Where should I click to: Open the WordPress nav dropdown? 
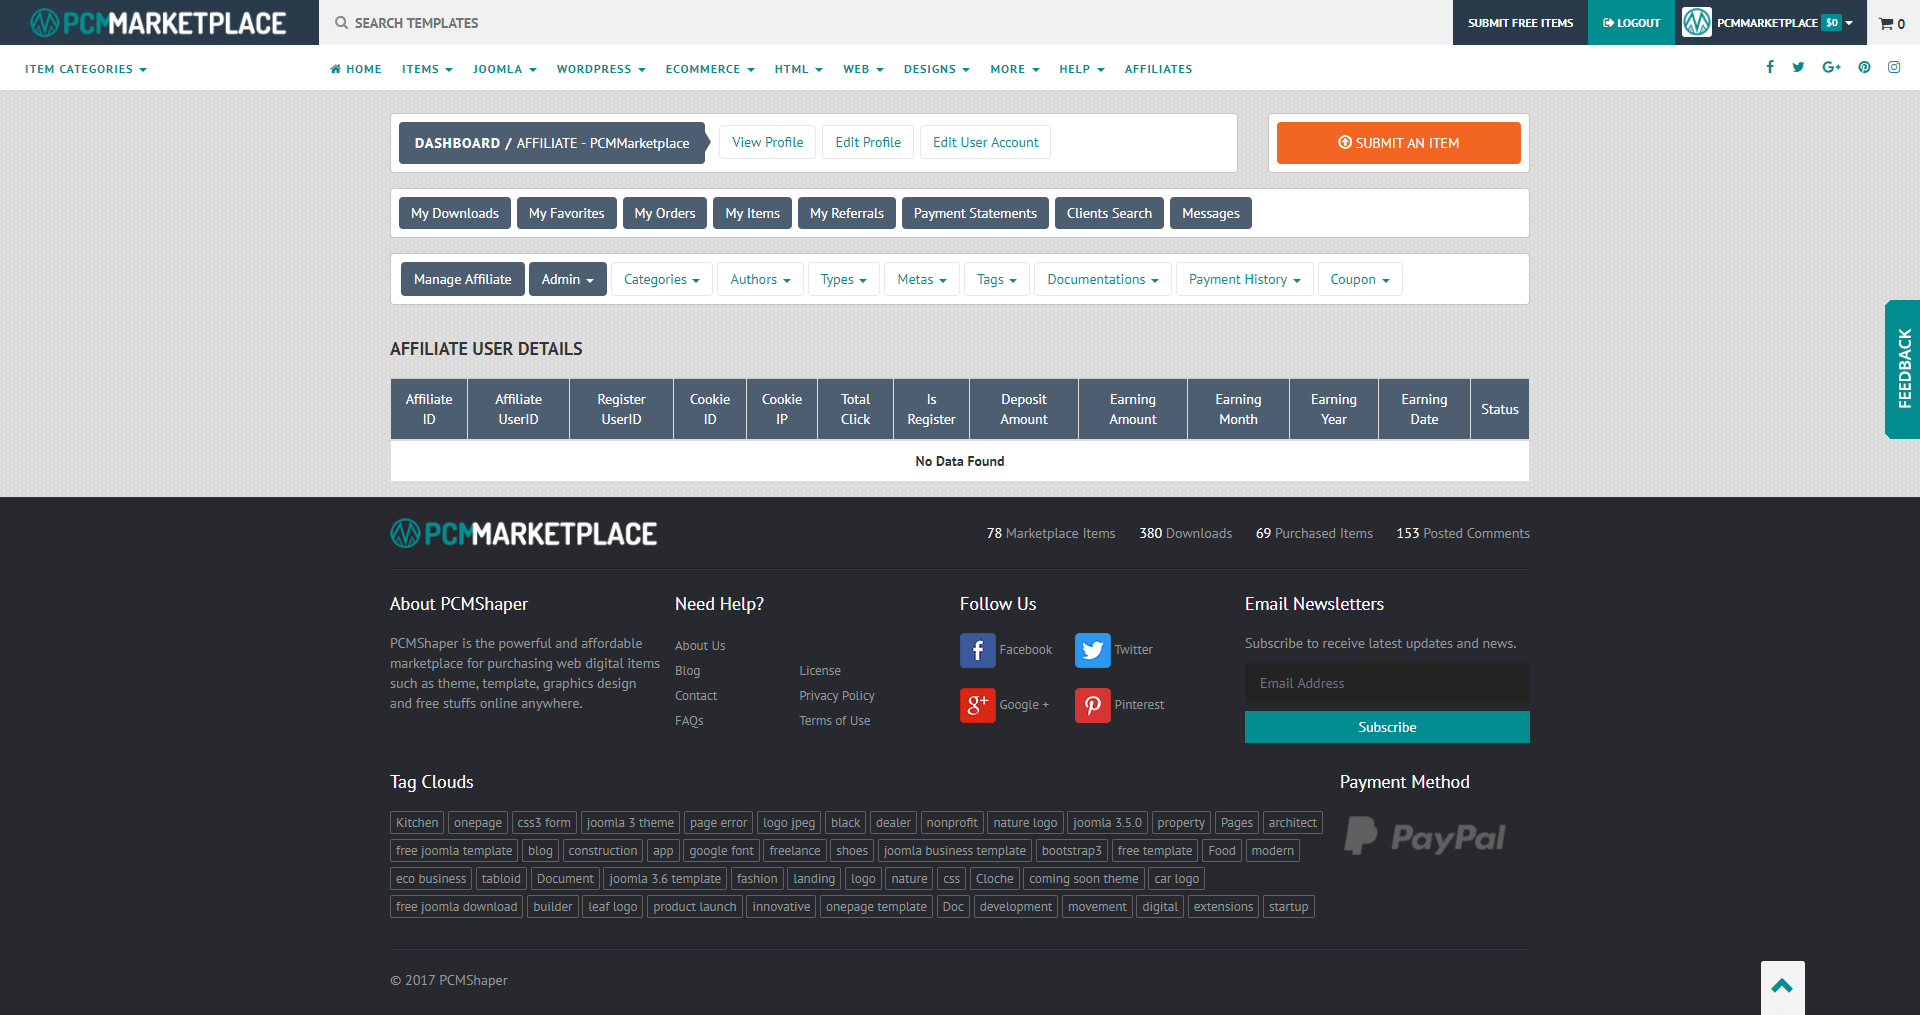point(601,69)
